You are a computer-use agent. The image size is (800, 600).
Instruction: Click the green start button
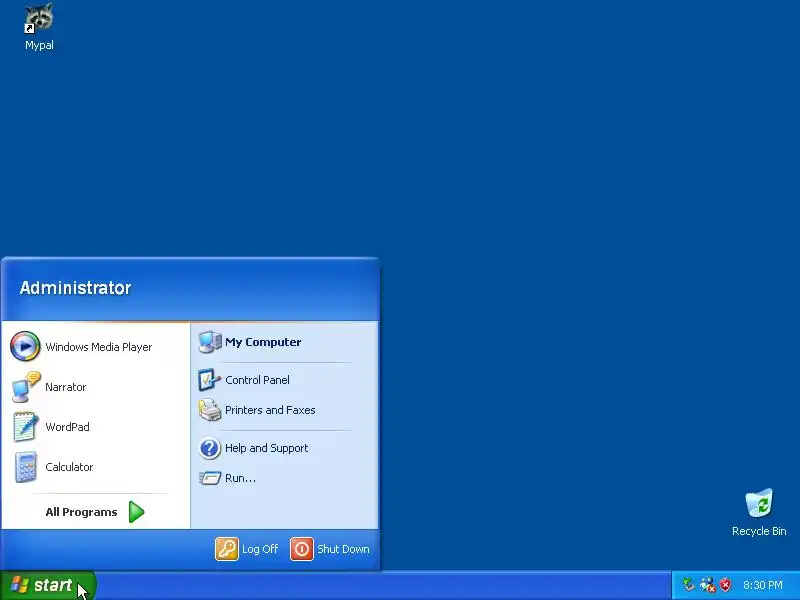47,585
